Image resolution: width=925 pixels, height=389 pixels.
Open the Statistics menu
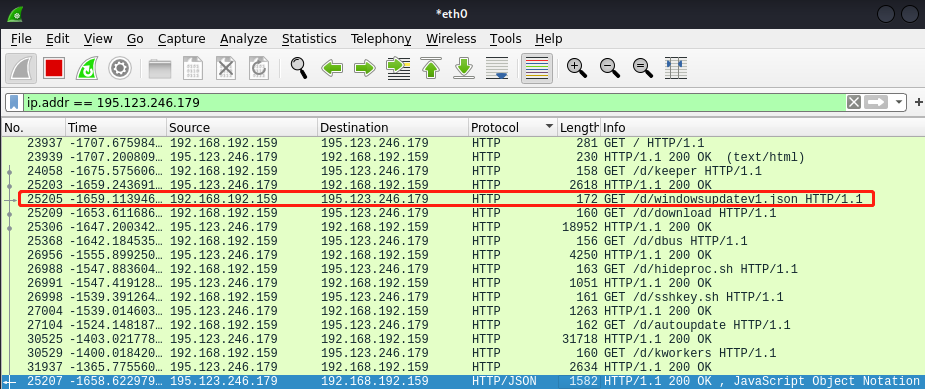pyautogui.click(x=309, y=39)
